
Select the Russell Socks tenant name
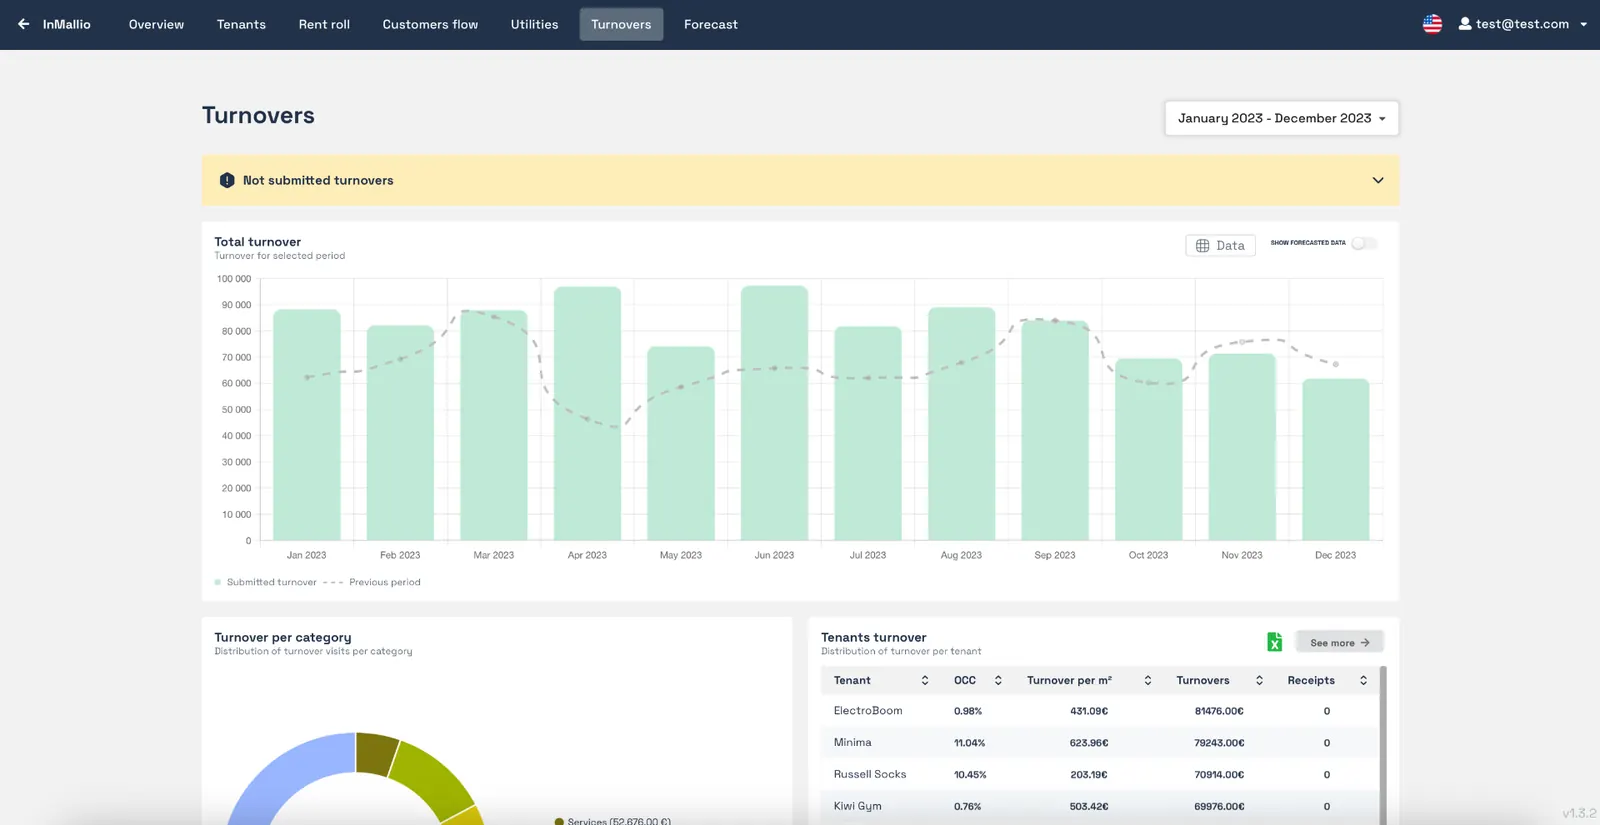[x=870, y=775]
